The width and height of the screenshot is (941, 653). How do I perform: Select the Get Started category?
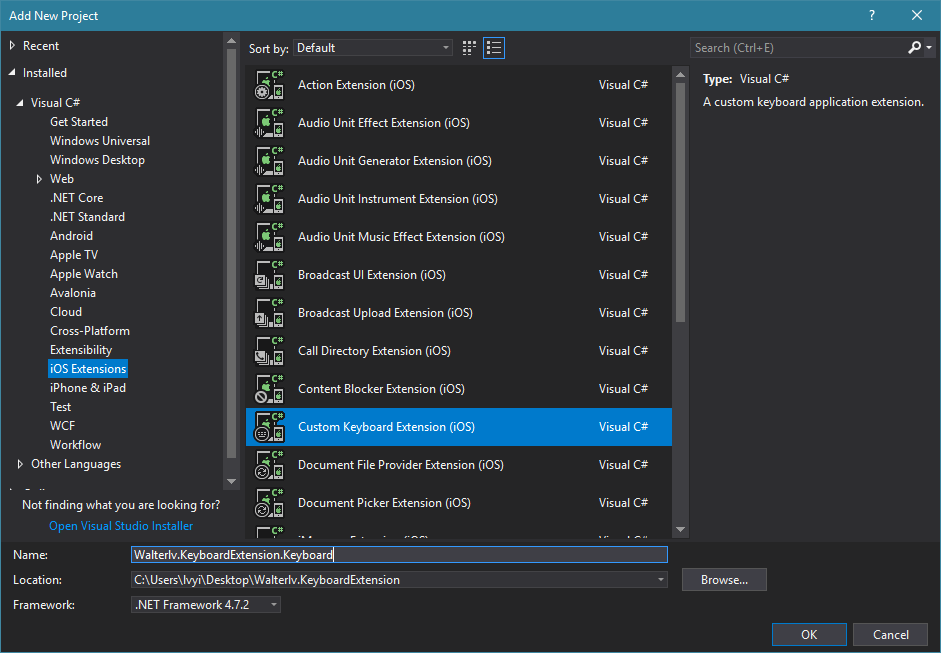point(79,122)
